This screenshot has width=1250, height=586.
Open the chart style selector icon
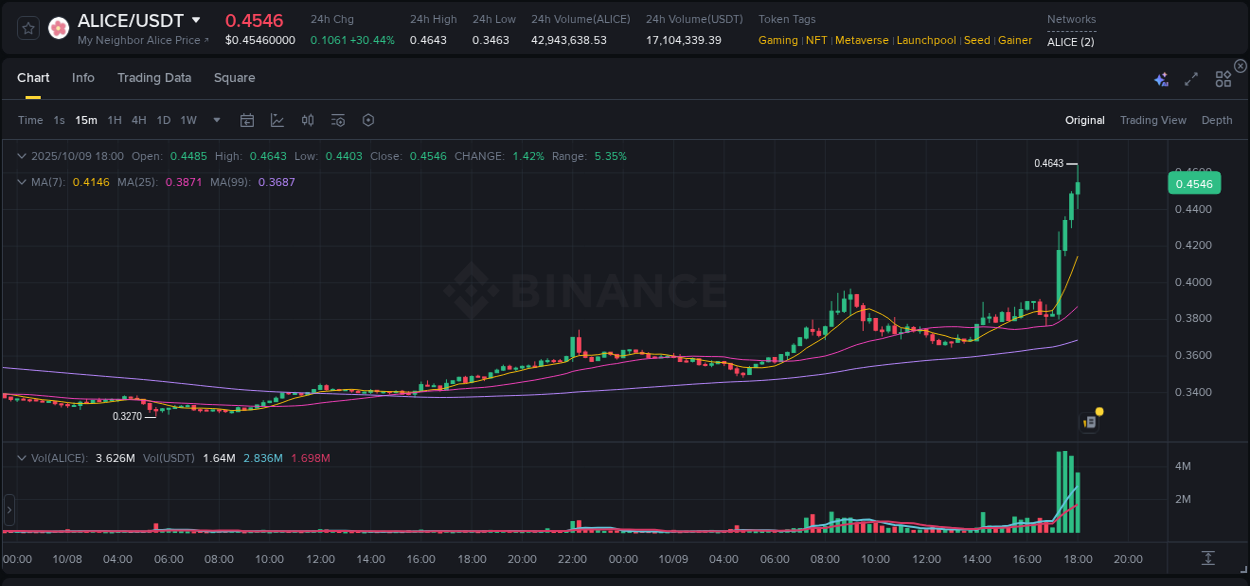click(x=277, y=120)
